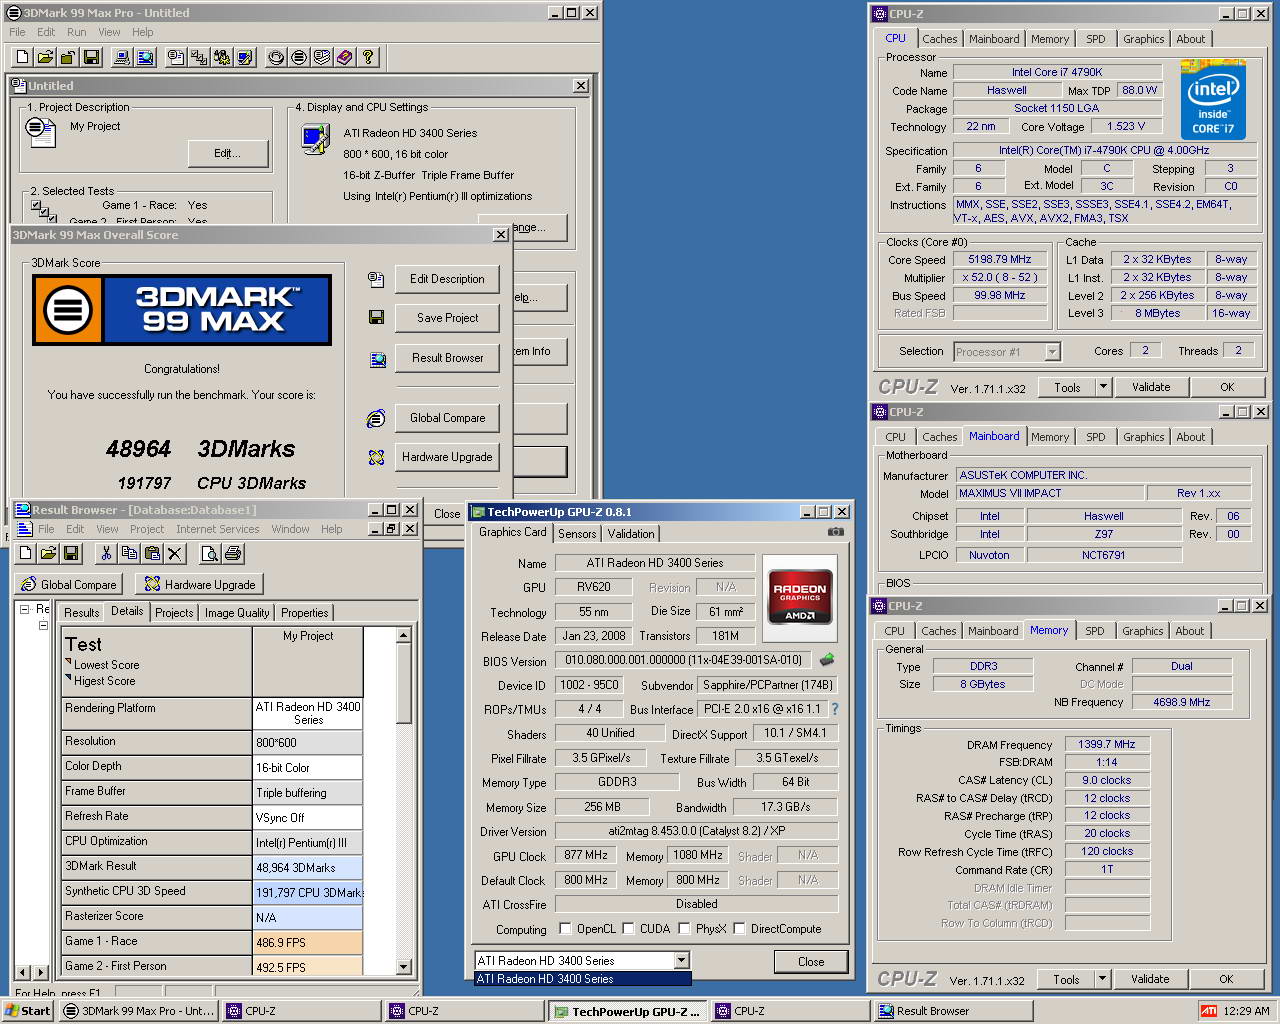Toggle PhysX checkbox in GPU-Z

click(x=684, y=928)
